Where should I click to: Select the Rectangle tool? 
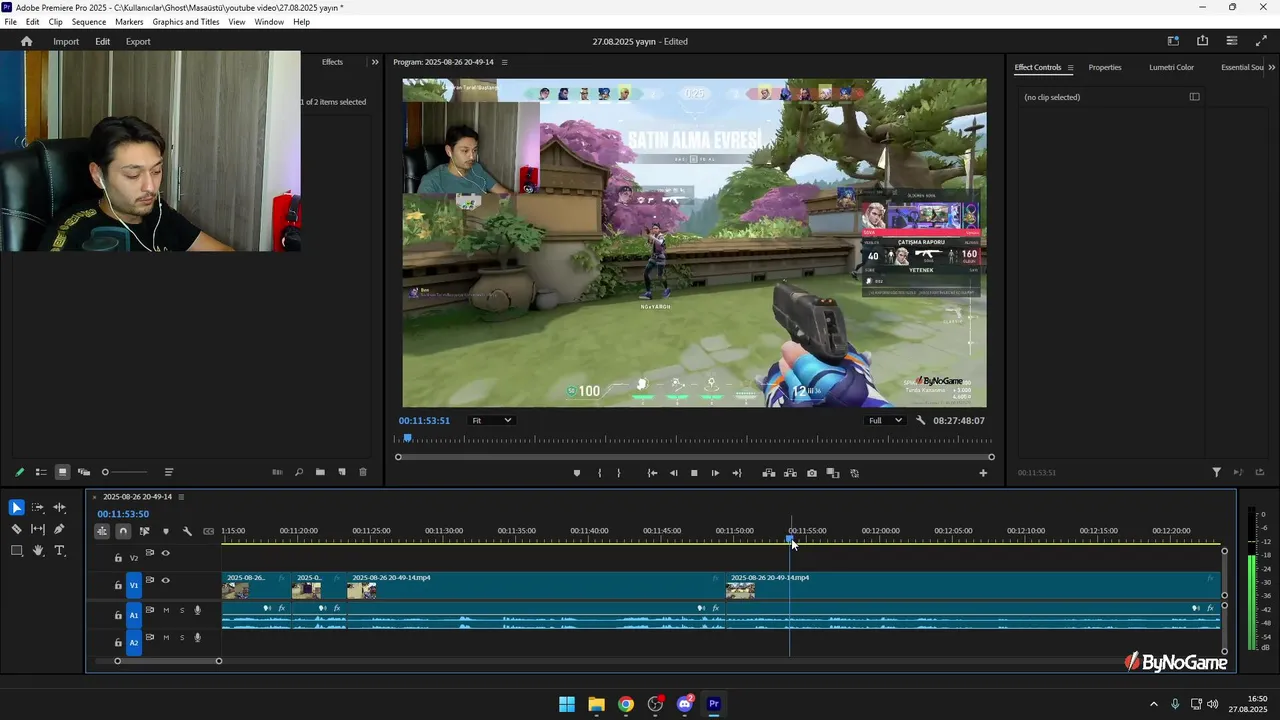(x=17, y=550)
